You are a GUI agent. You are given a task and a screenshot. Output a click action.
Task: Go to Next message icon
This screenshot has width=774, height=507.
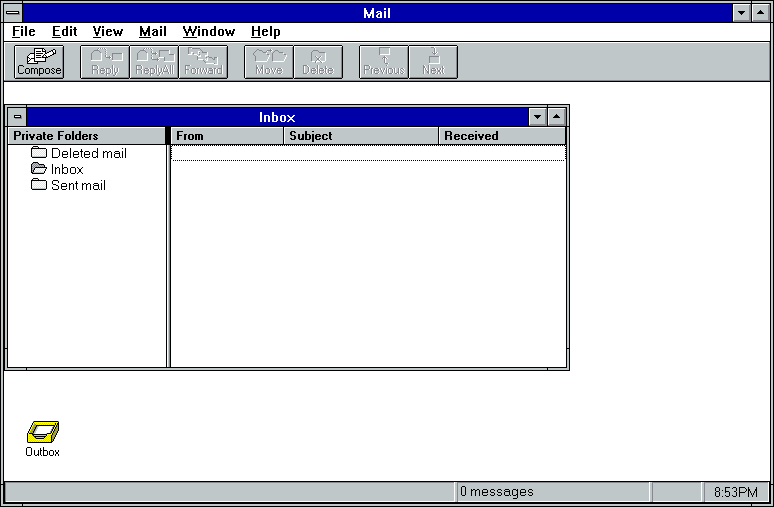433,62
